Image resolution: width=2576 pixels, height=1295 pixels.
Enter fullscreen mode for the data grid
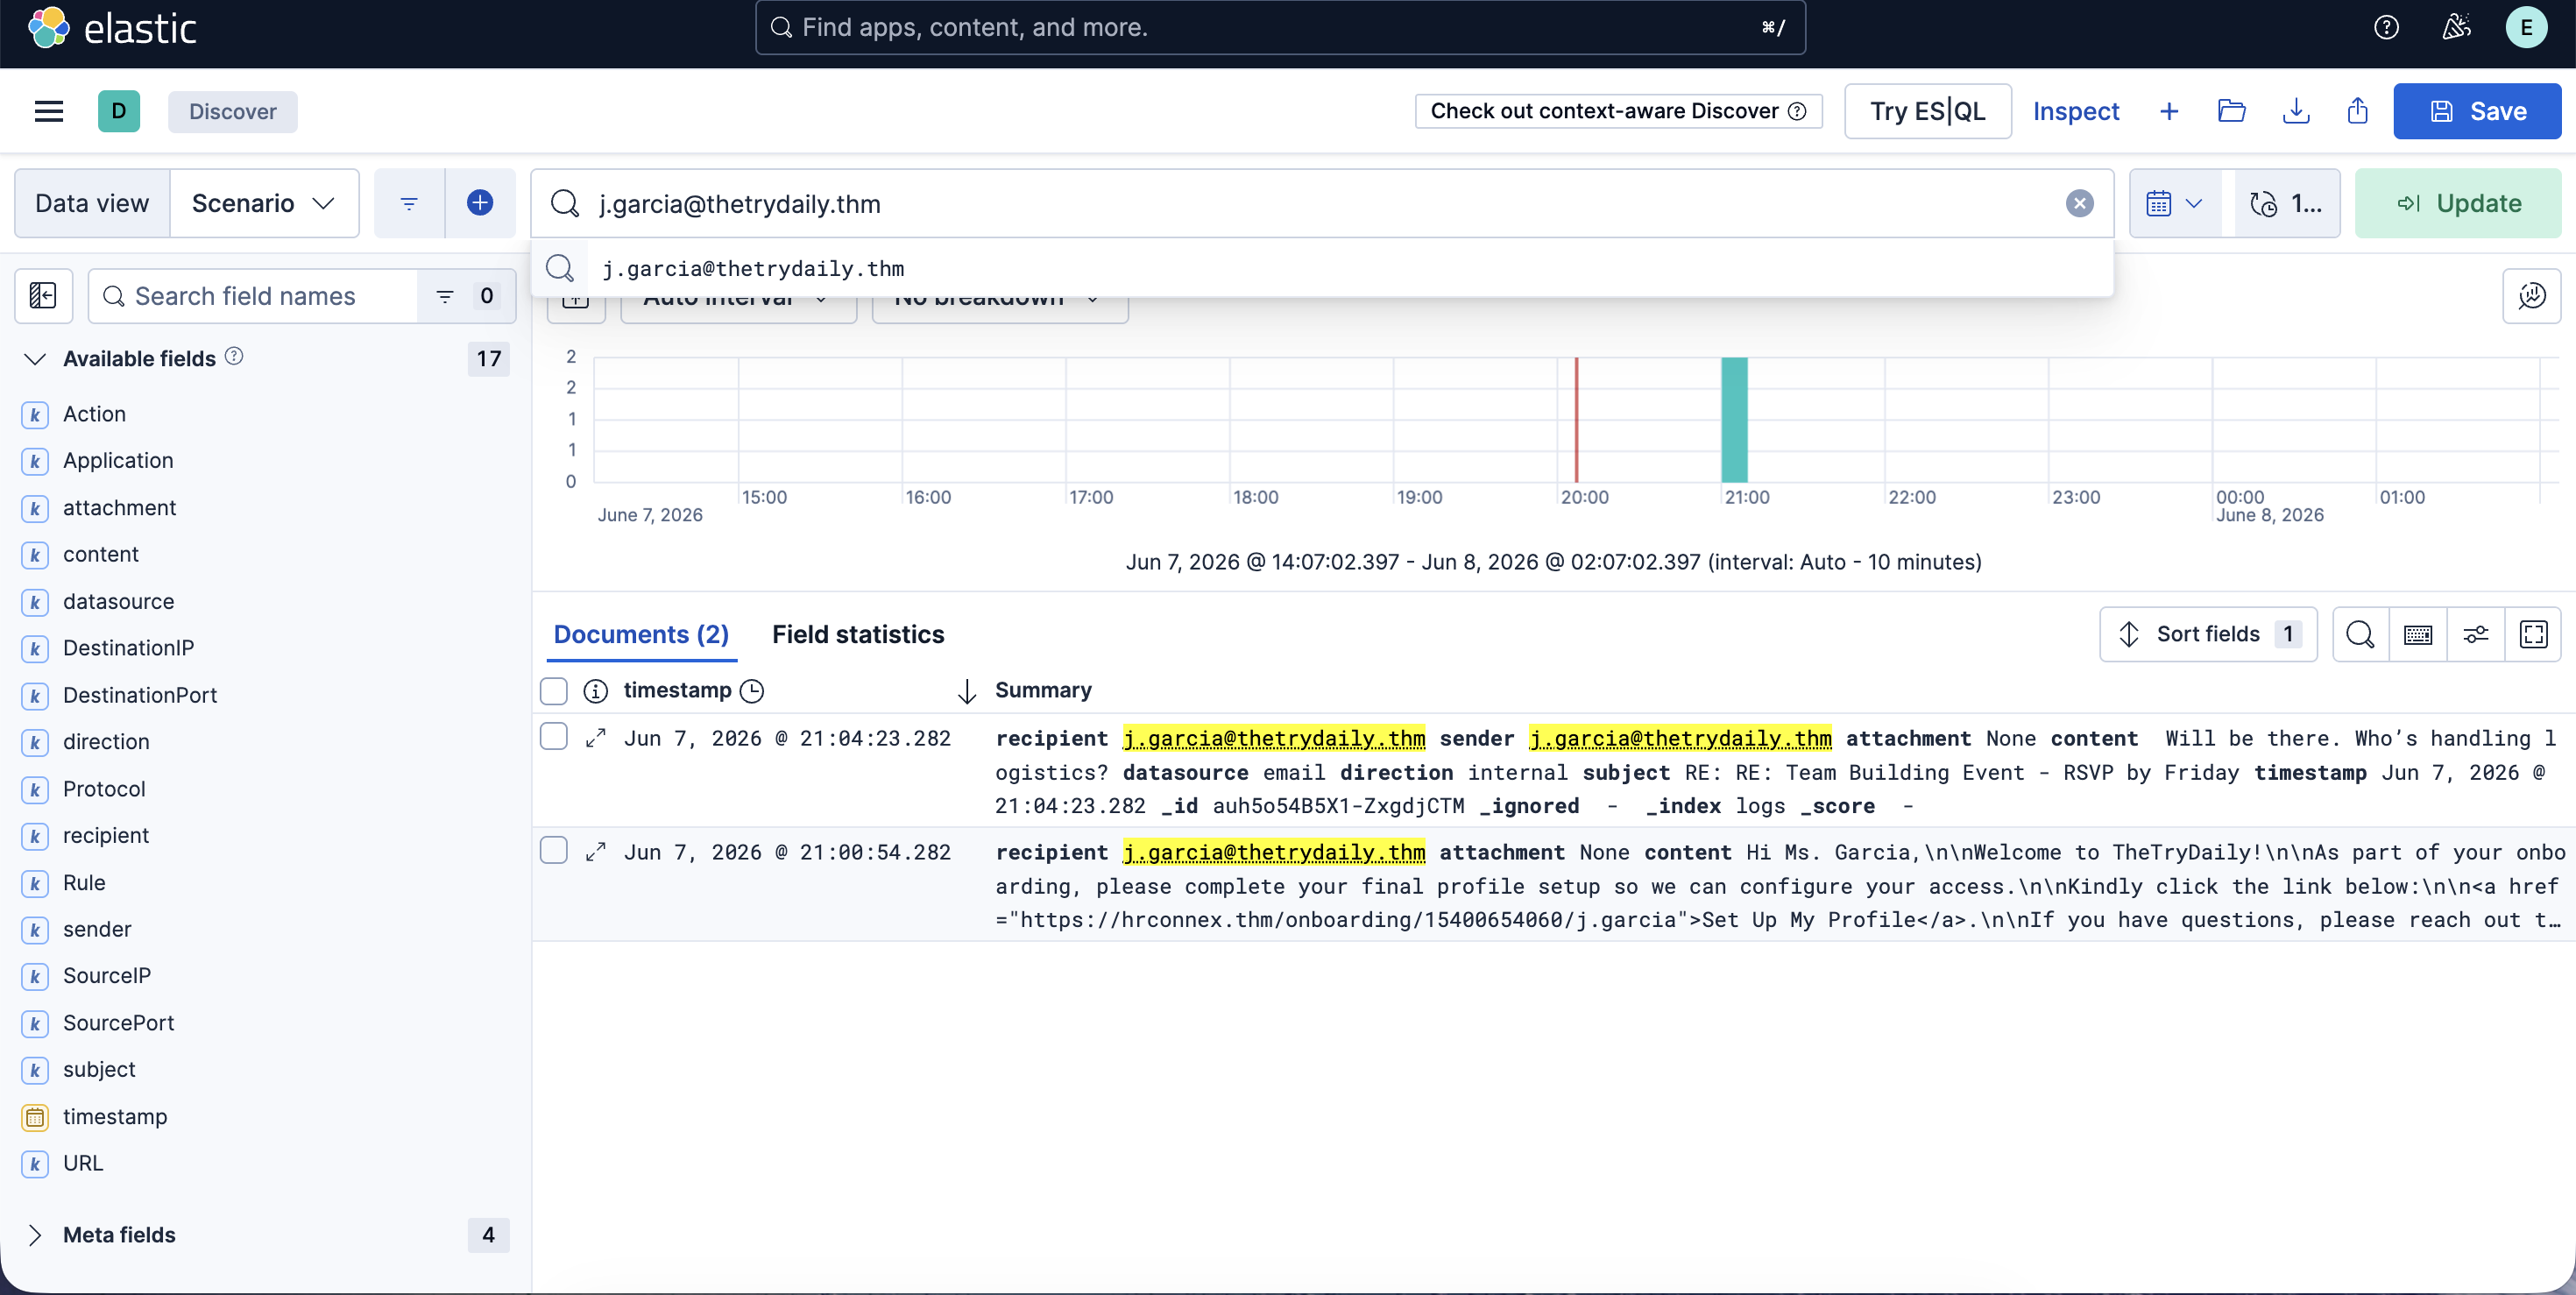pyautogui.click(x=2533, y=634)
